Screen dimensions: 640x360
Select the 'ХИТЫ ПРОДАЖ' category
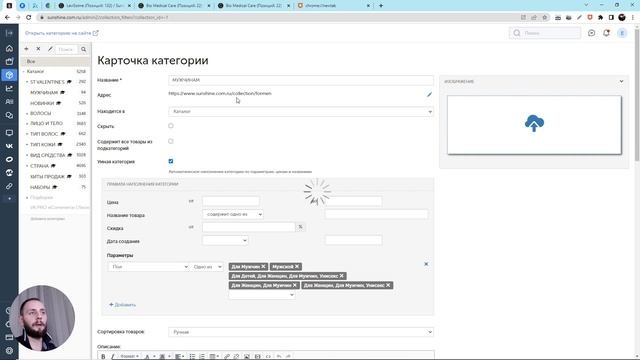click(47, 177)
